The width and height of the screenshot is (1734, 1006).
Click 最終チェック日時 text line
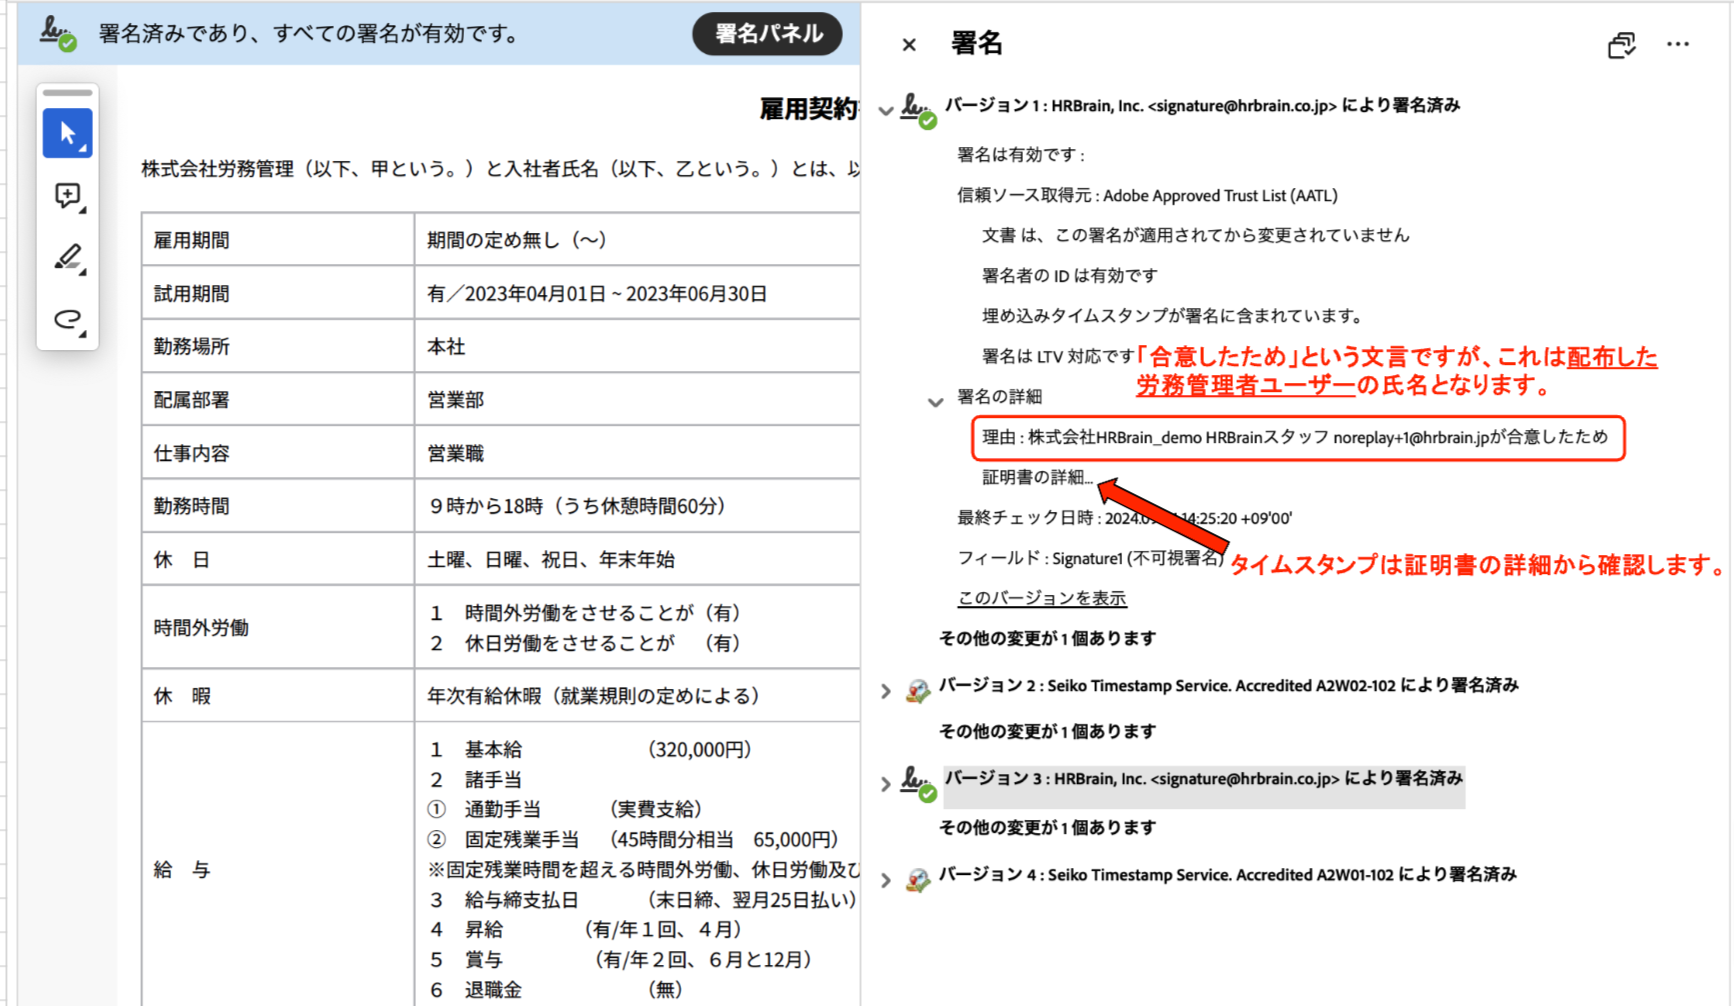(x=1125, y=518)
